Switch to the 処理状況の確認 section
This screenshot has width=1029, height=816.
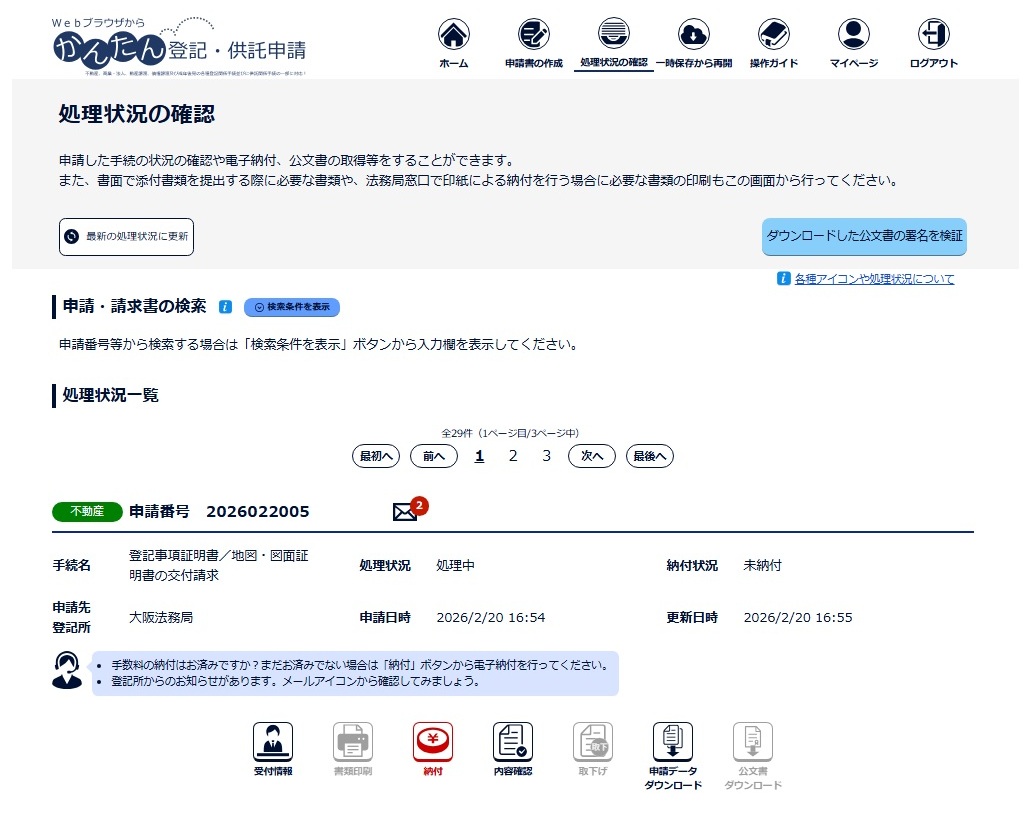(x=613, y=42)
